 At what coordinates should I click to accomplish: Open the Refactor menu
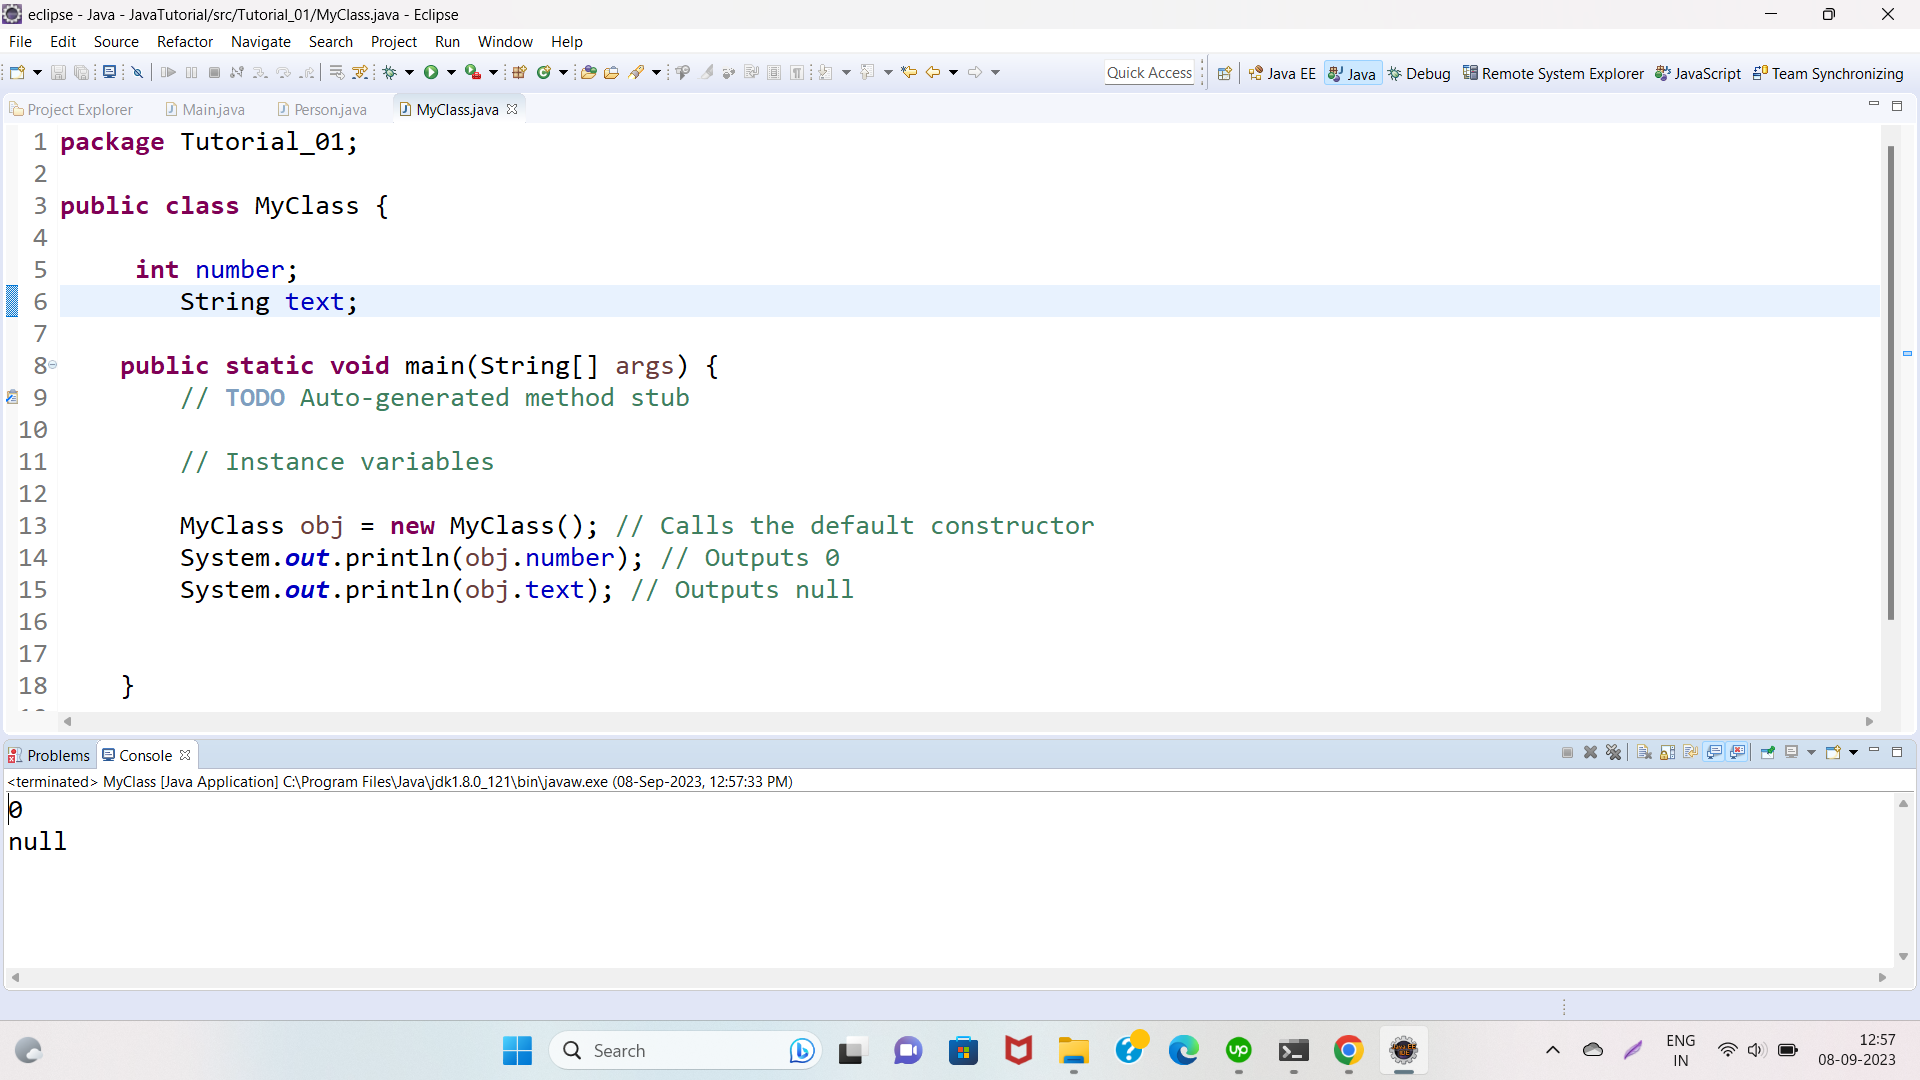185,42
